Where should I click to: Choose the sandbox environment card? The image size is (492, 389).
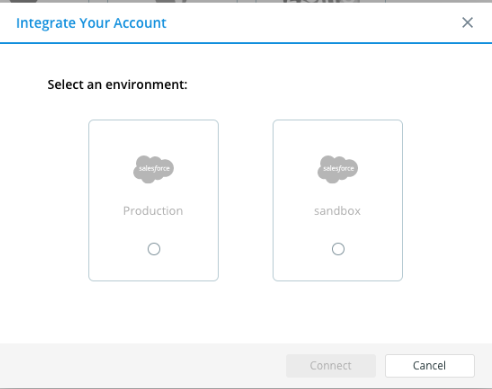[338, 200]
